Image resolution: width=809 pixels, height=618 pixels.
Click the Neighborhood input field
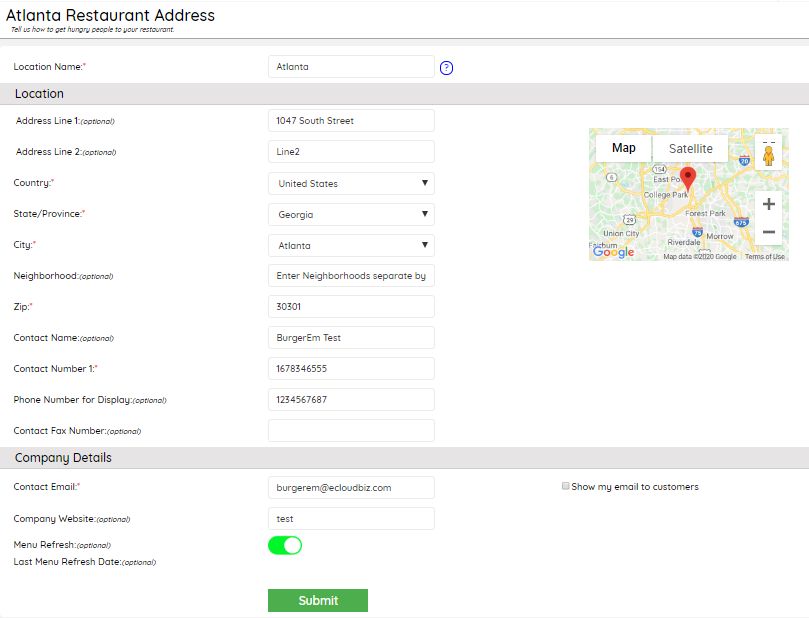click(351, 276)
